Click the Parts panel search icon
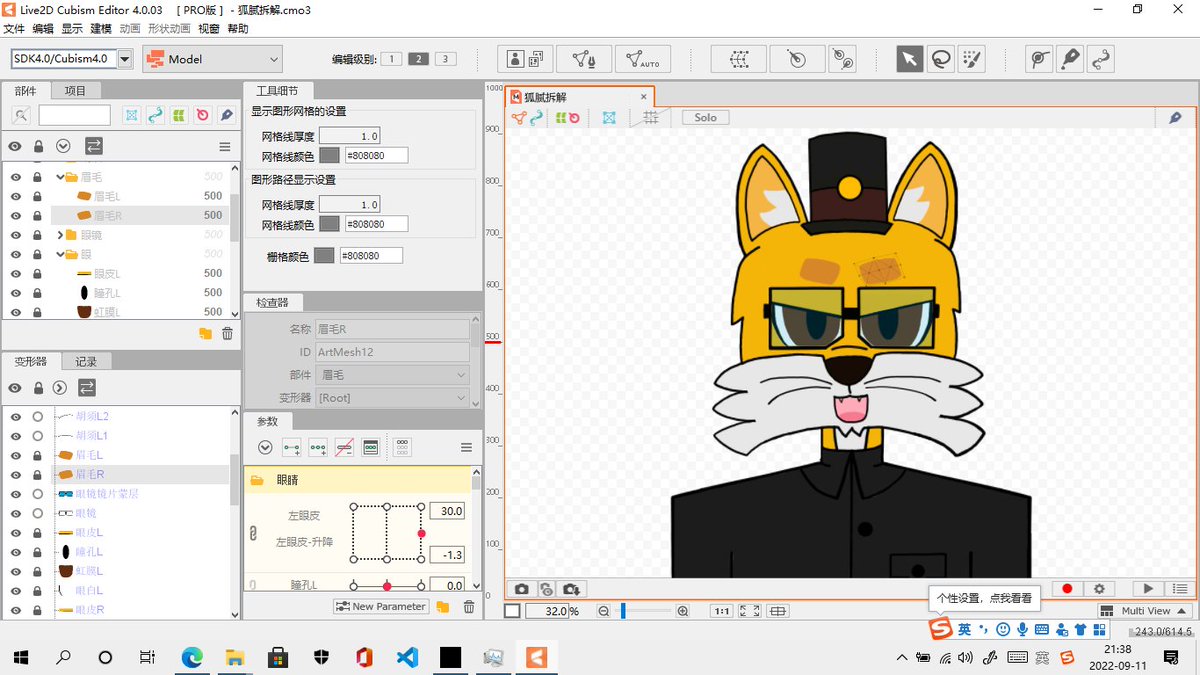 [22, 116]
